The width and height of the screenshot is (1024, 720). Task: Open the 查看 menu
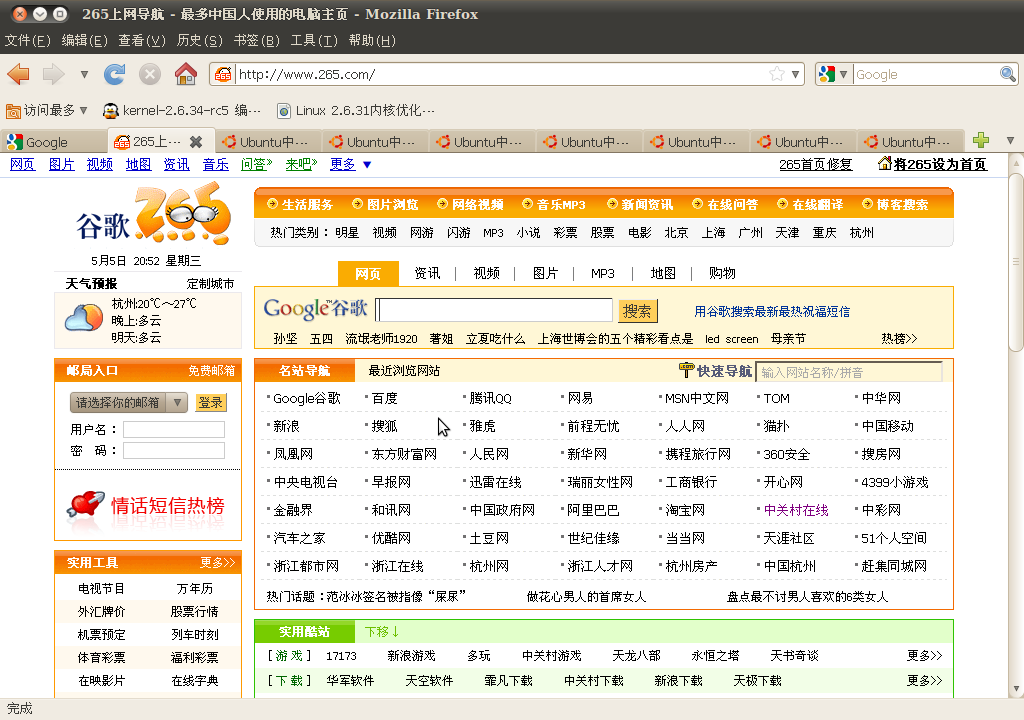tap(142, 41)
